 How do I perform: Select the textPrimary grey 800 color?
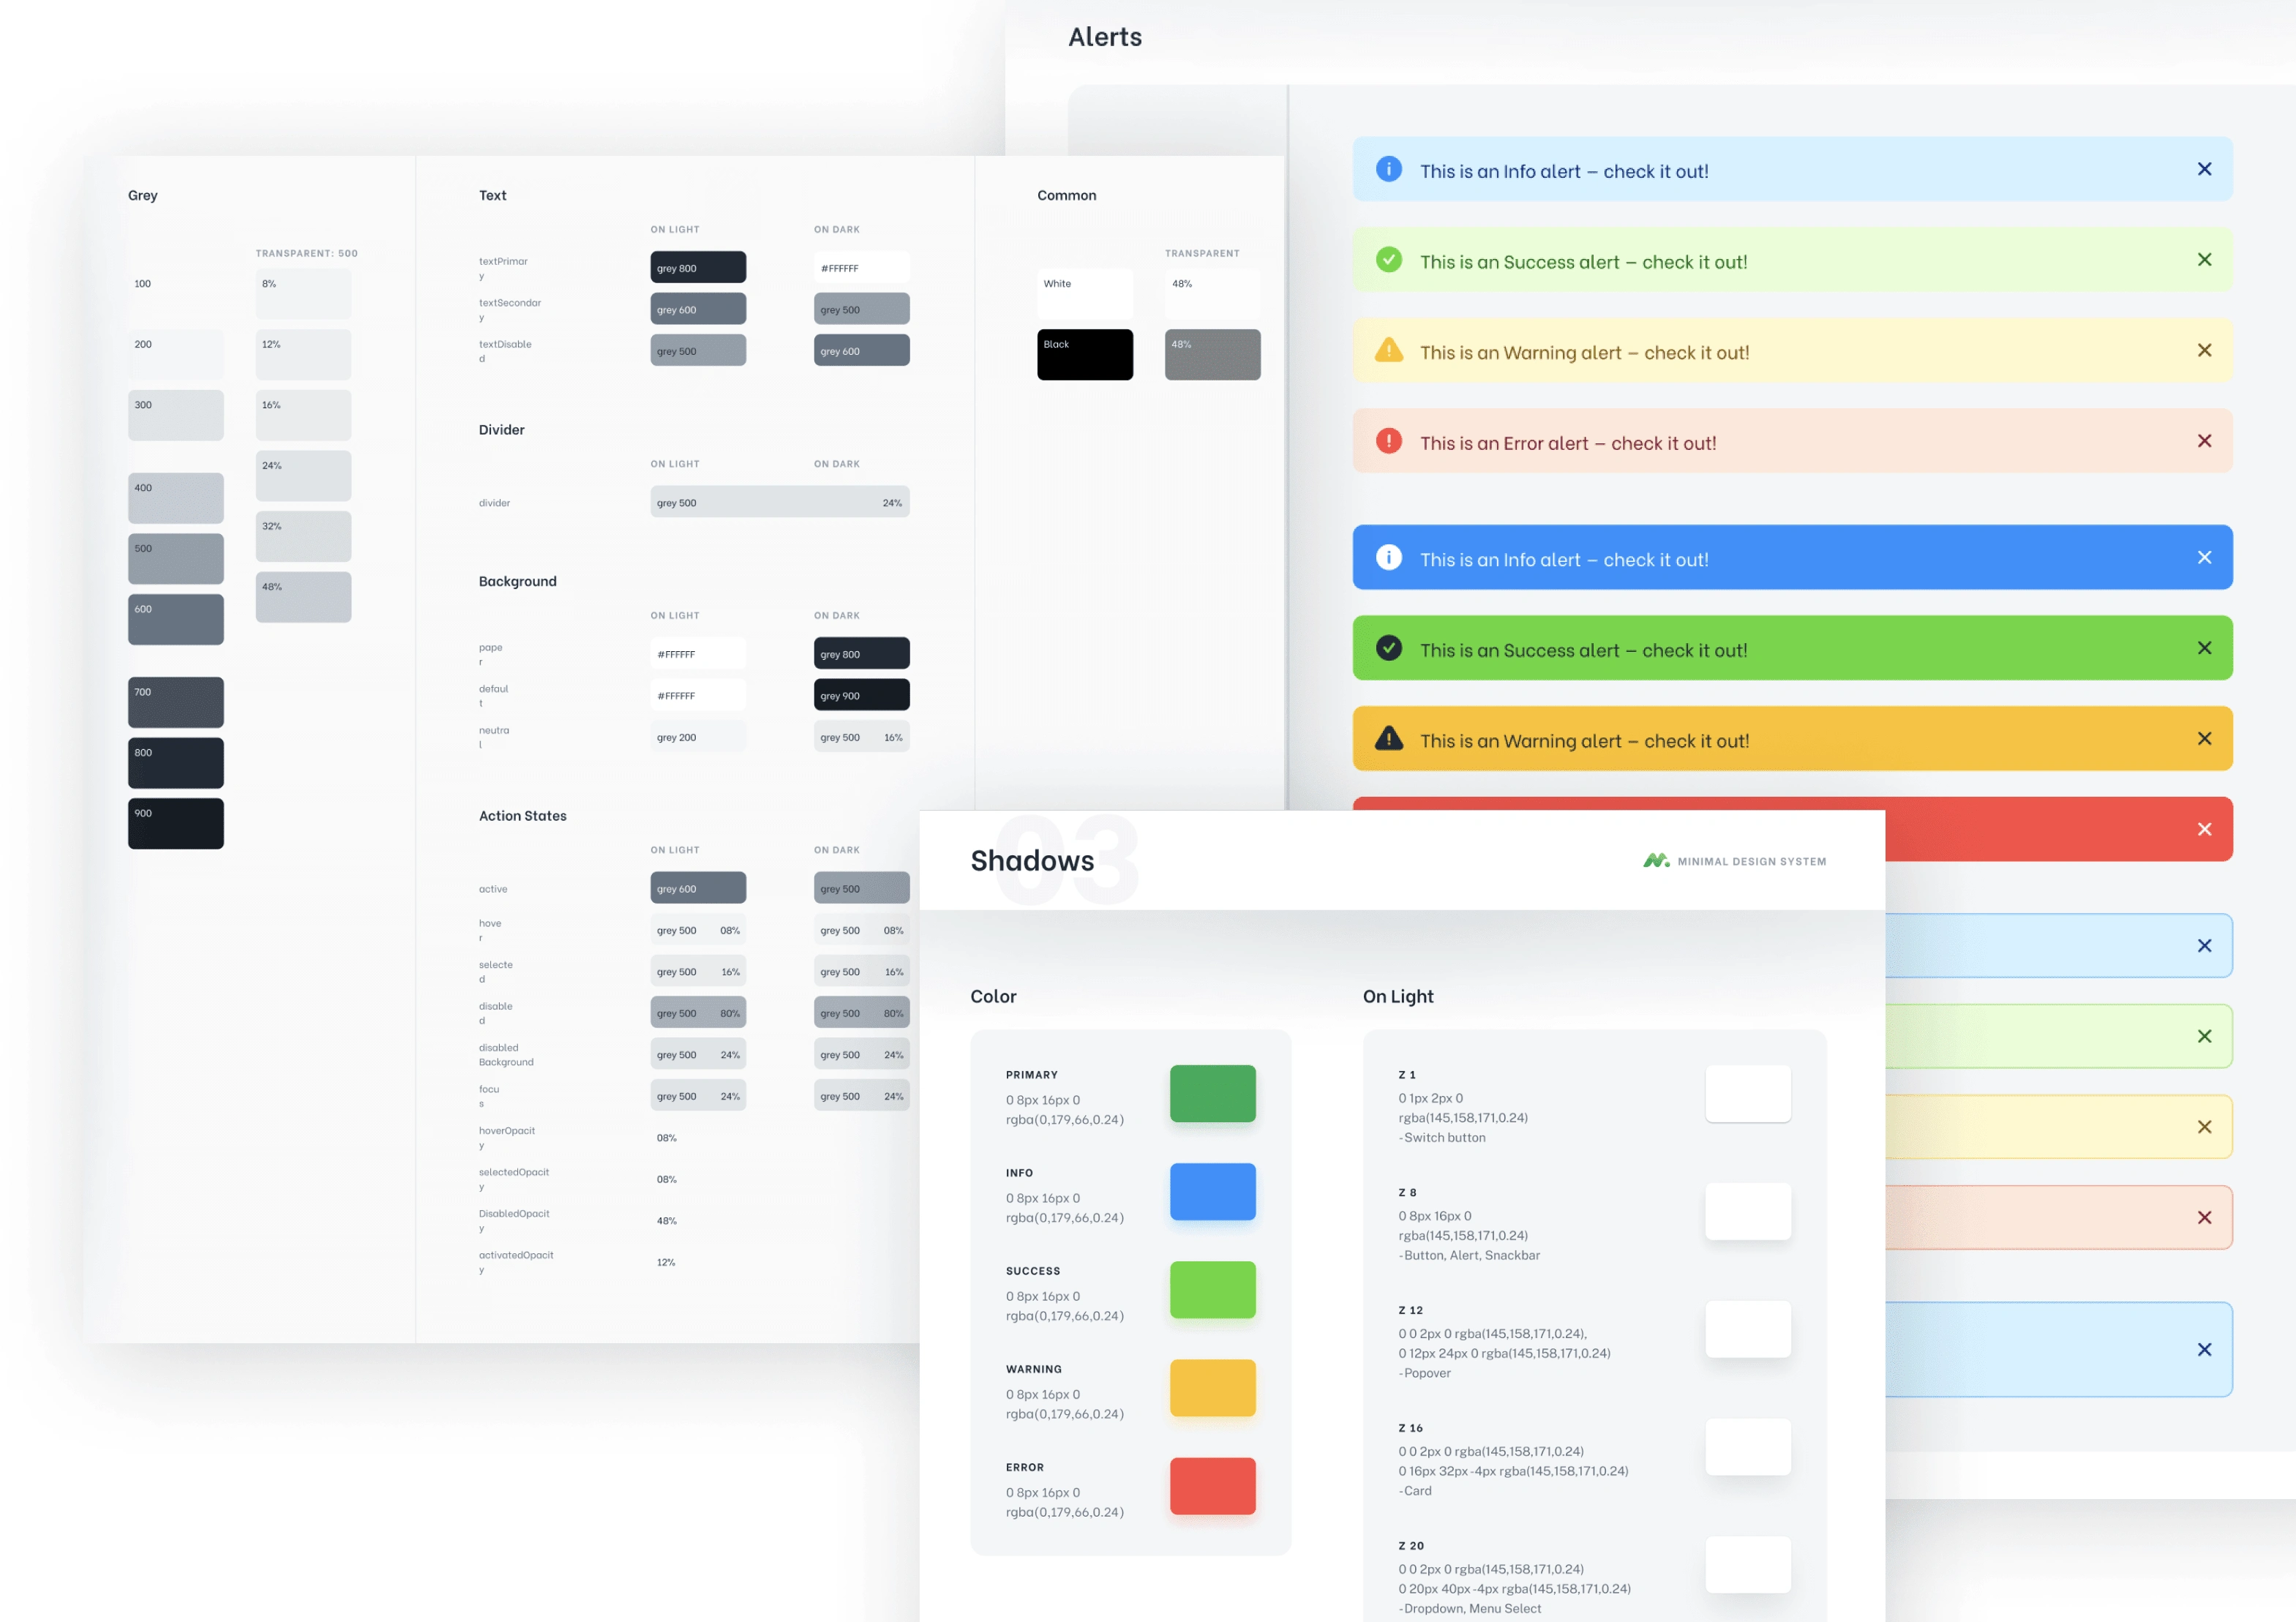tap(697, 267)
